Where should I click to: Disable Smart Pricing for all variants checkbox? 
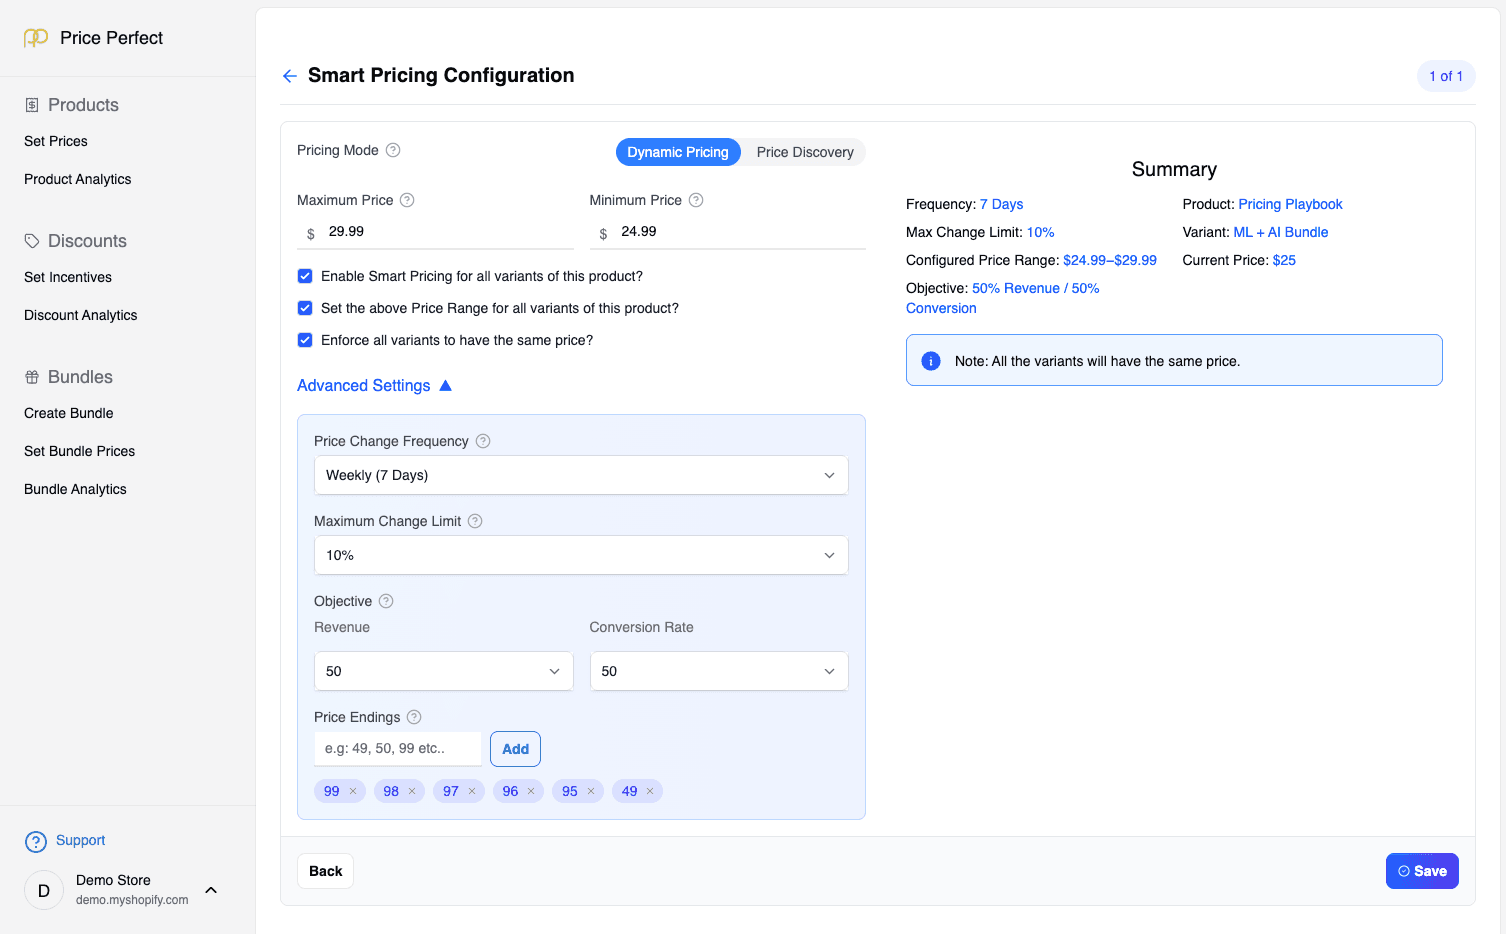tap(305, 276)
